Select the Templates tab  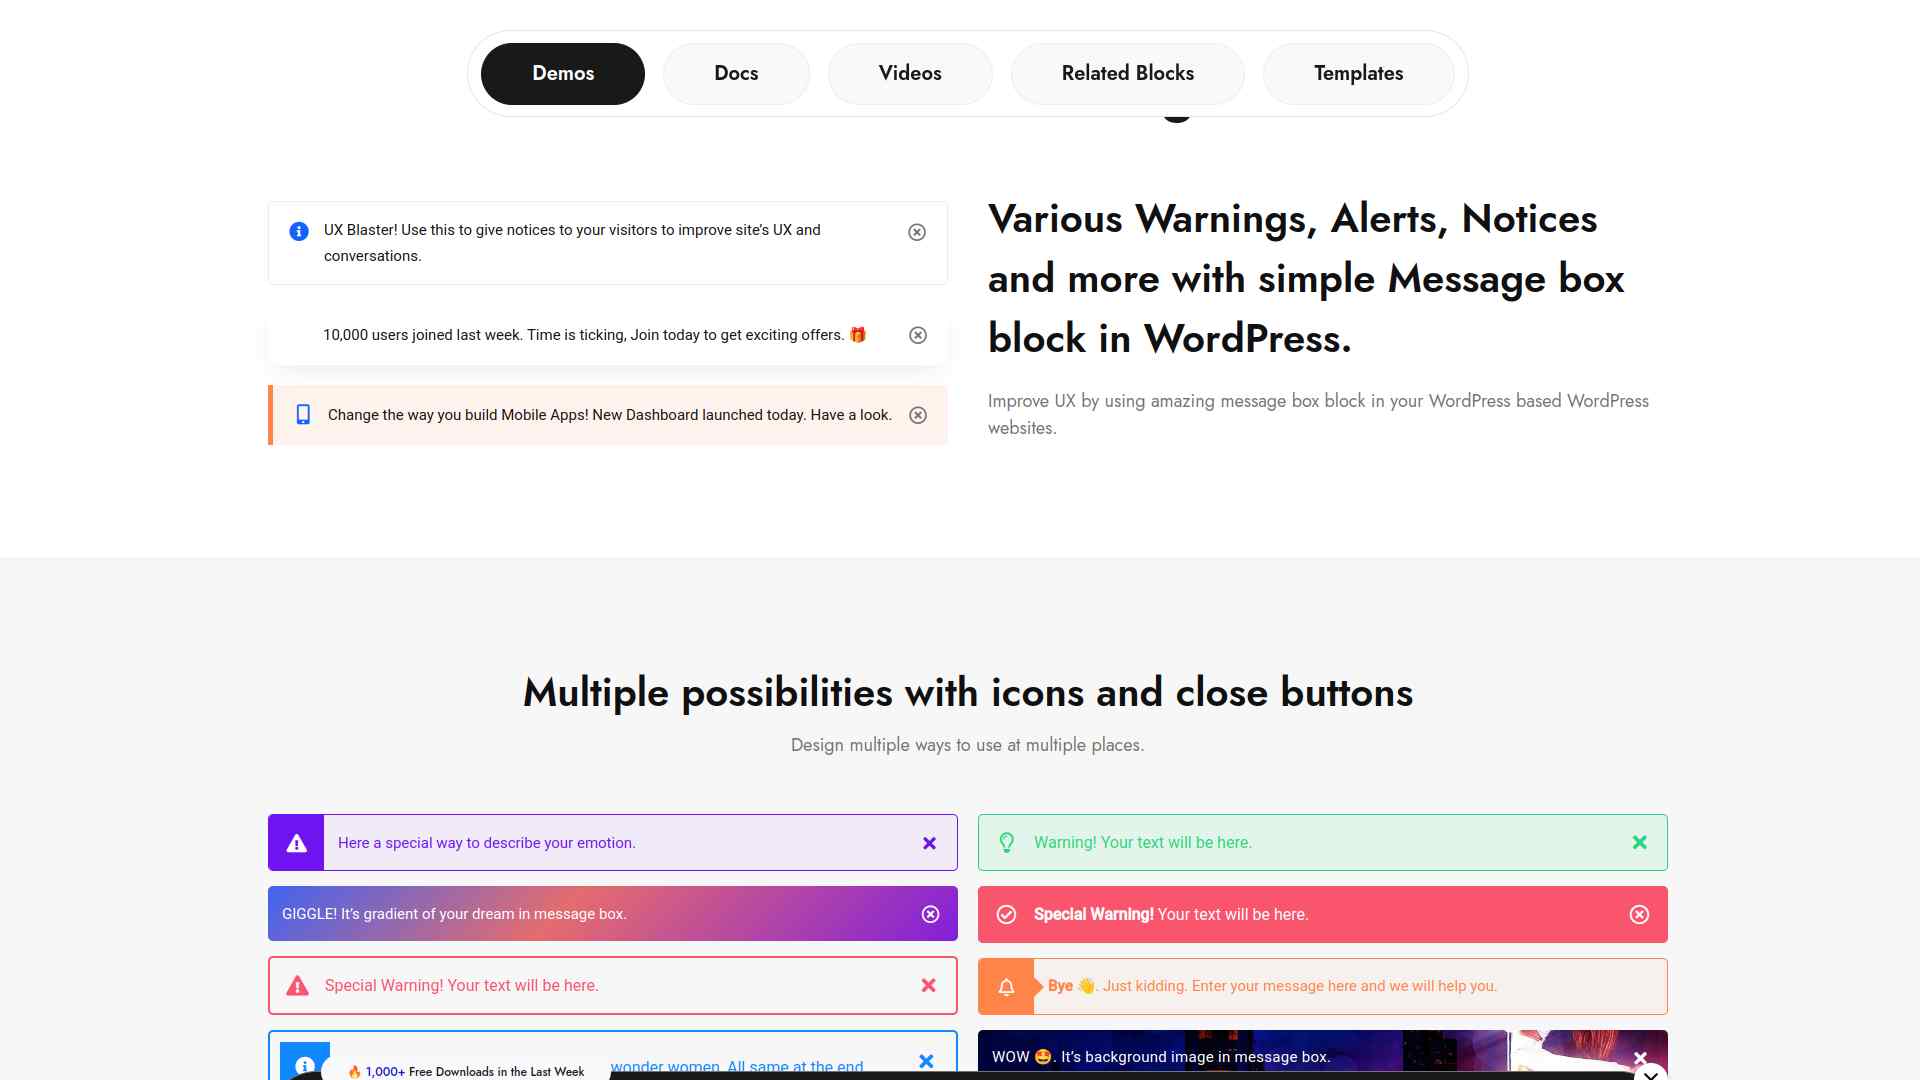click(x=1358, y=73)
